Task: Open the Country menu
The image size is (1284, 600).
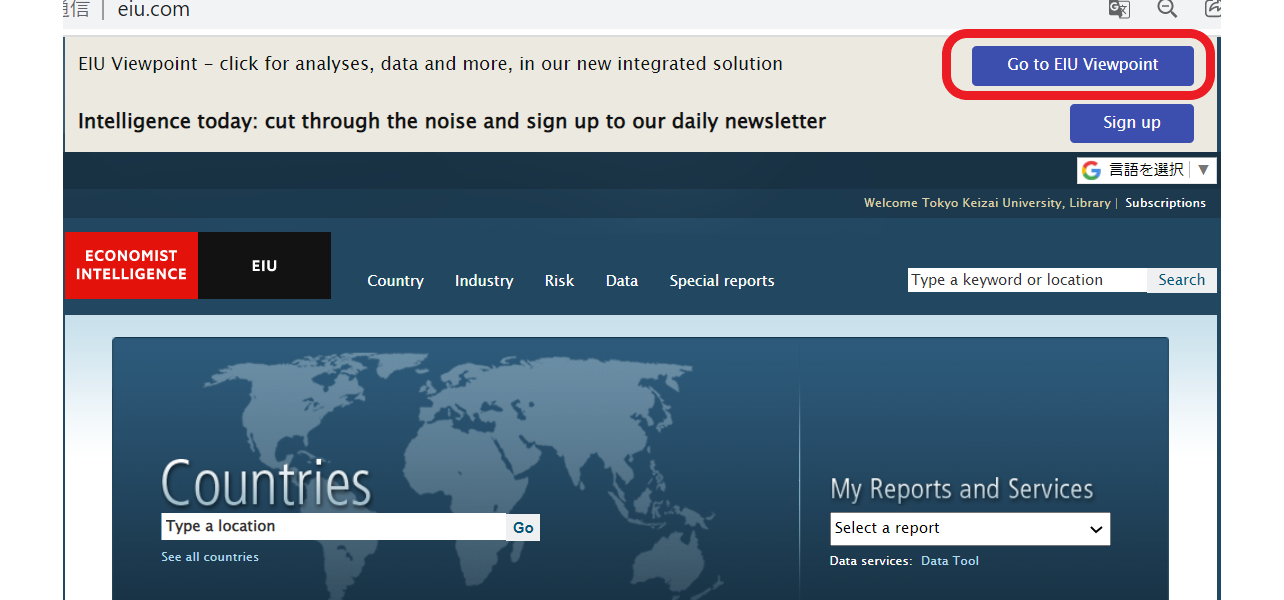Action: point(395,281)
